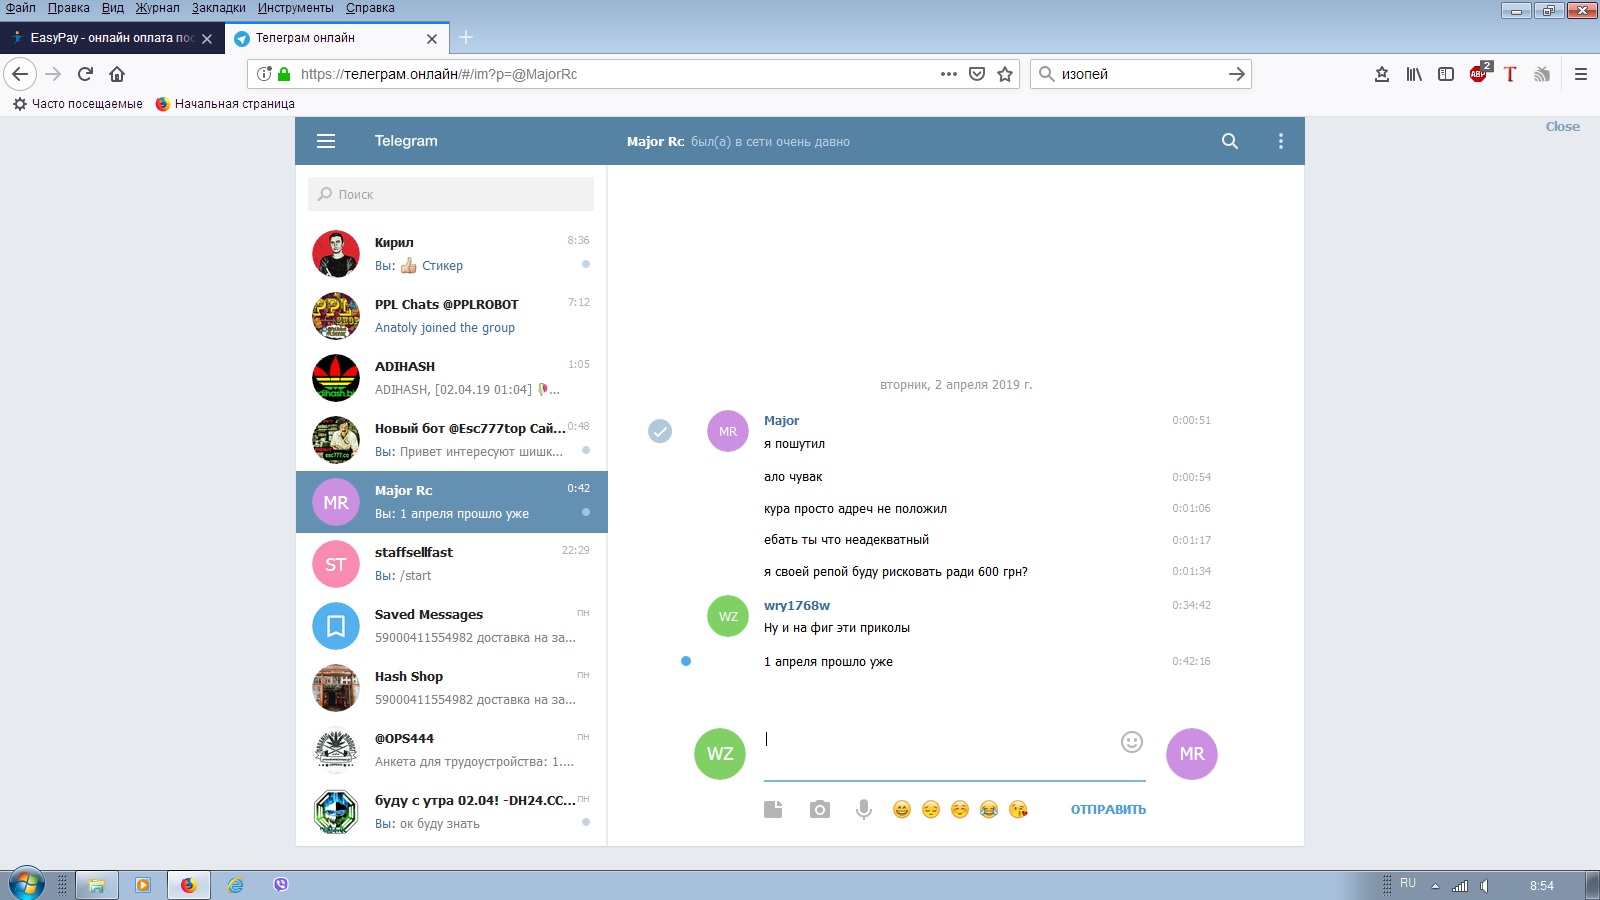This screenshot has width=1600, height=900.
Task: Switch to the EasyPay browser tab
Action: [x=112, y=38]
